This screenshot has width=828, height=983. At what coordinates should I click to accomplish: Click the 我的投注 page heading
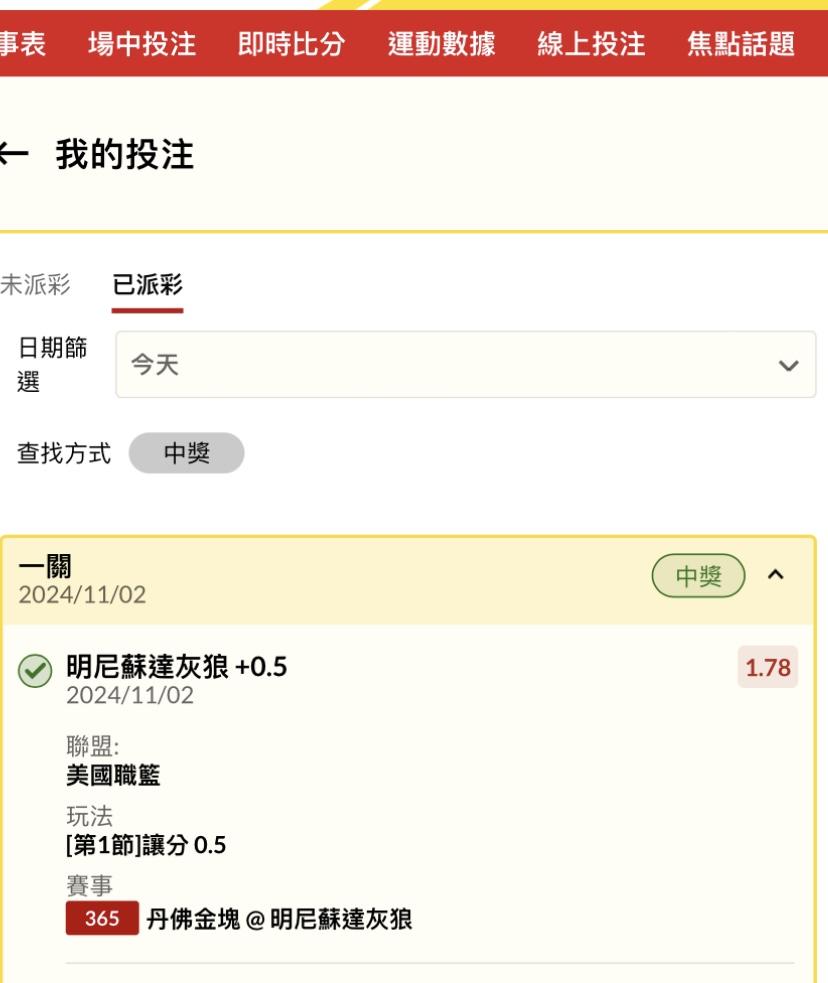(x=124, y=155)
